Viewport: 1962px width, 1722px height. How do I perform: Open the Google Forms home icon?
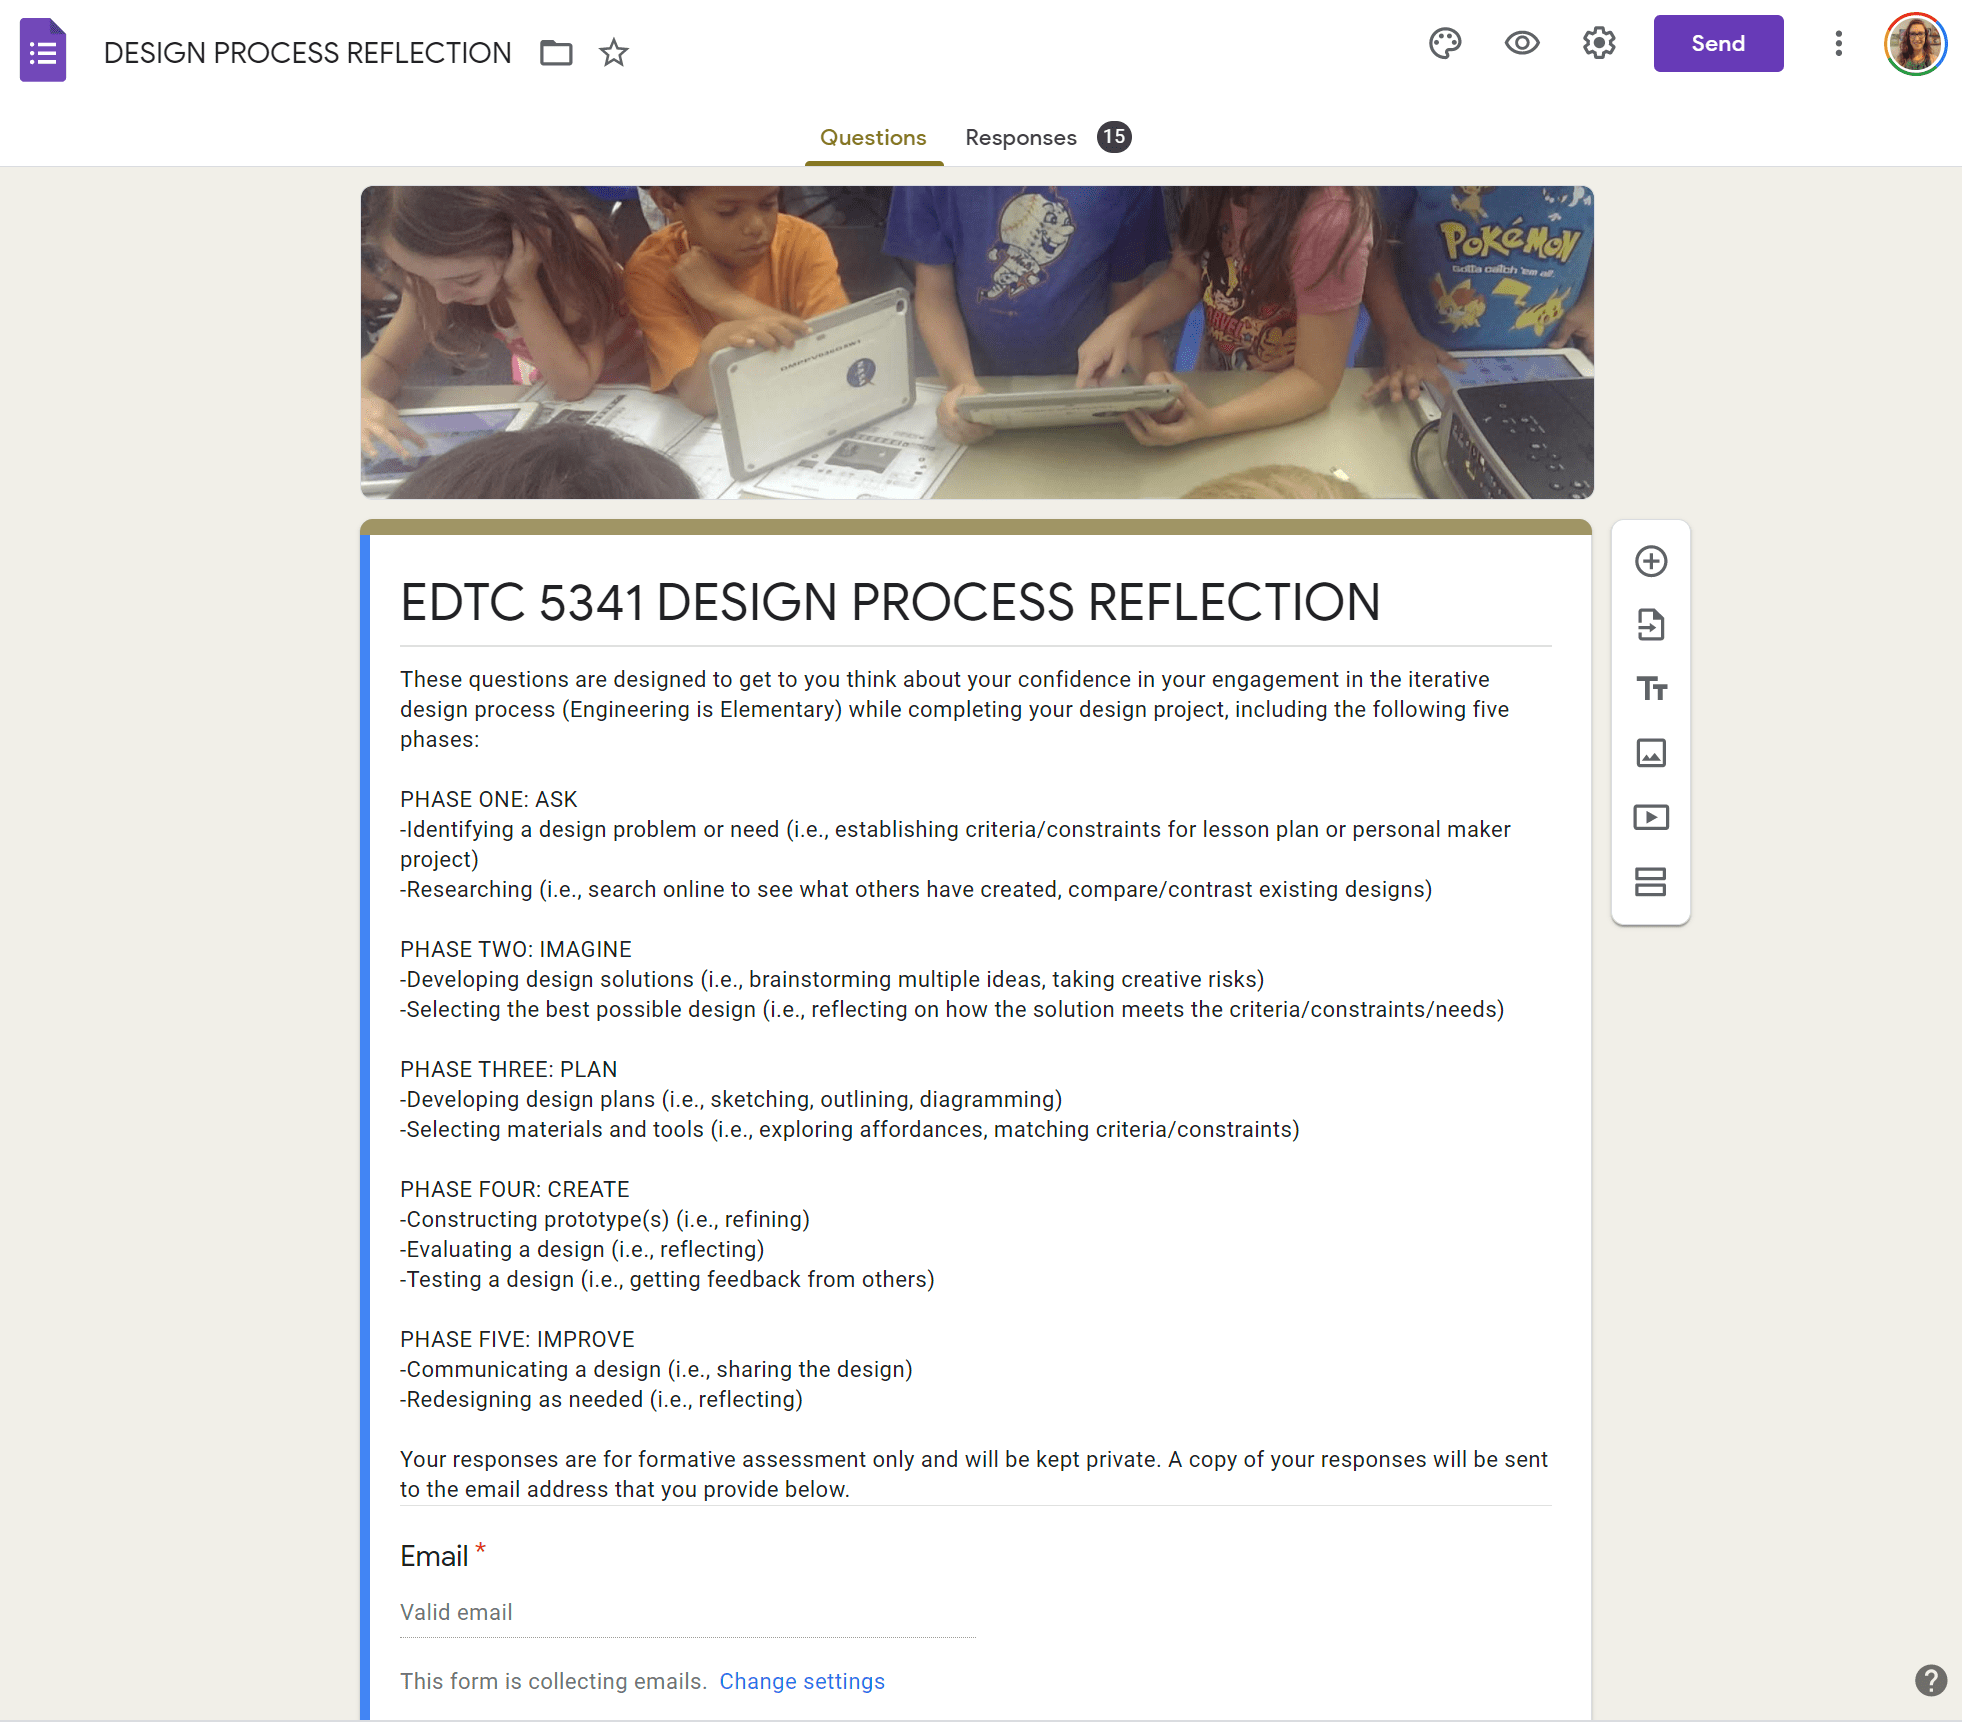coord(43,51)
